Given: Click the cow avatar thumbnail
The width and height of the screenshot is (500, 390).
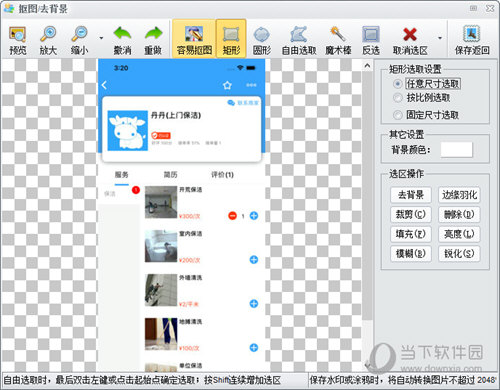Looking at the screenshot, I should coord(128,130).
